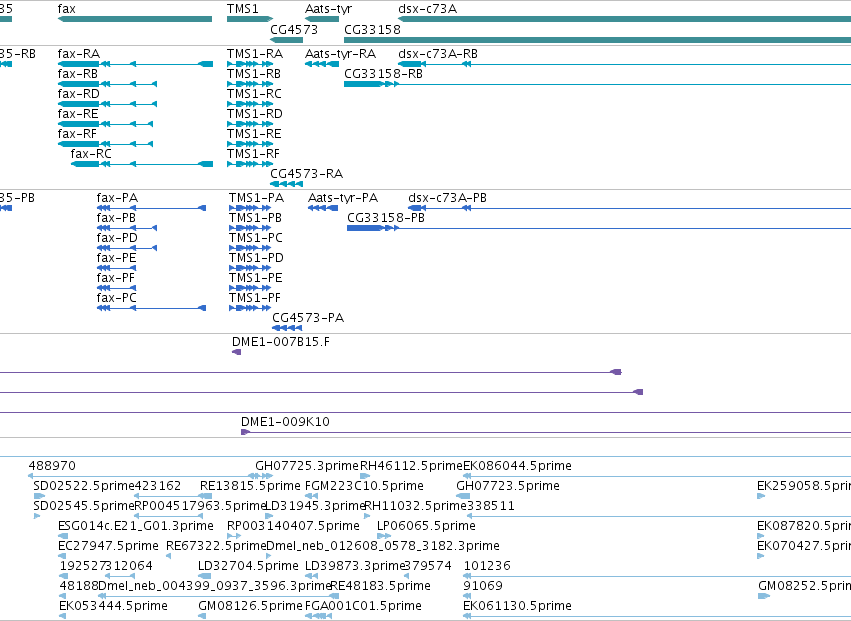Click the fax-RE transcript label
851x621 pixels.
pyautogui.click(x=78, y=114)
